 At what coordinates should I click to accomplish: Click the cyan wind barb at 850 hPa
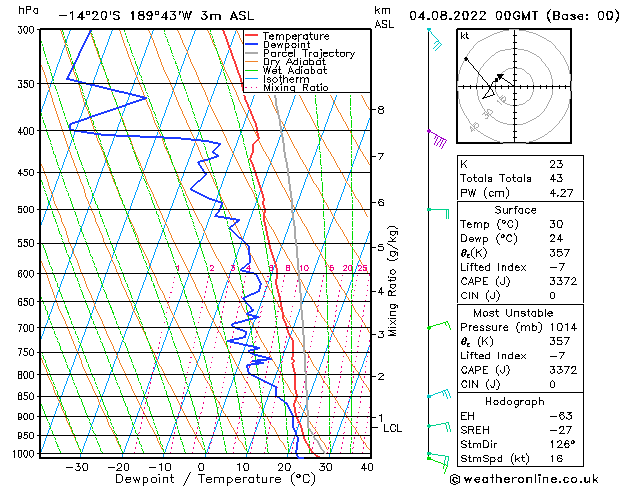[x=439, y=394]
